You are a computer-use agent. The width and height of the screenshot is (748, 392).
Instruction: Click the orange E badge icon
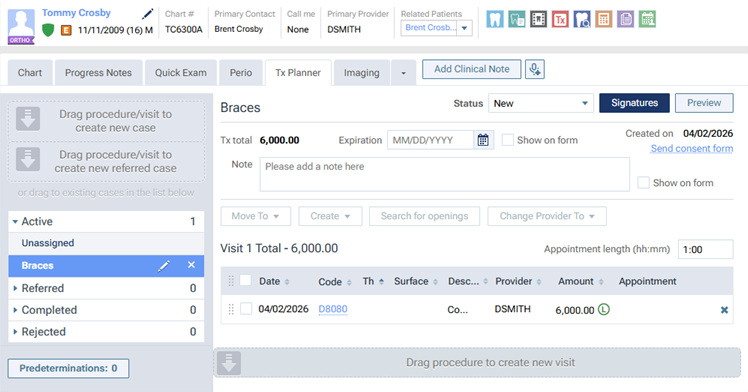[66, 30]
